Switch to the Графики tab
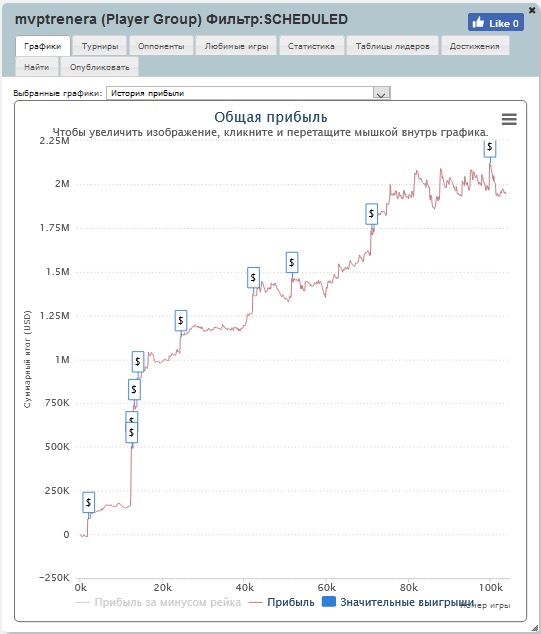Viewport: 541px width, 634px height. (42, 46)
